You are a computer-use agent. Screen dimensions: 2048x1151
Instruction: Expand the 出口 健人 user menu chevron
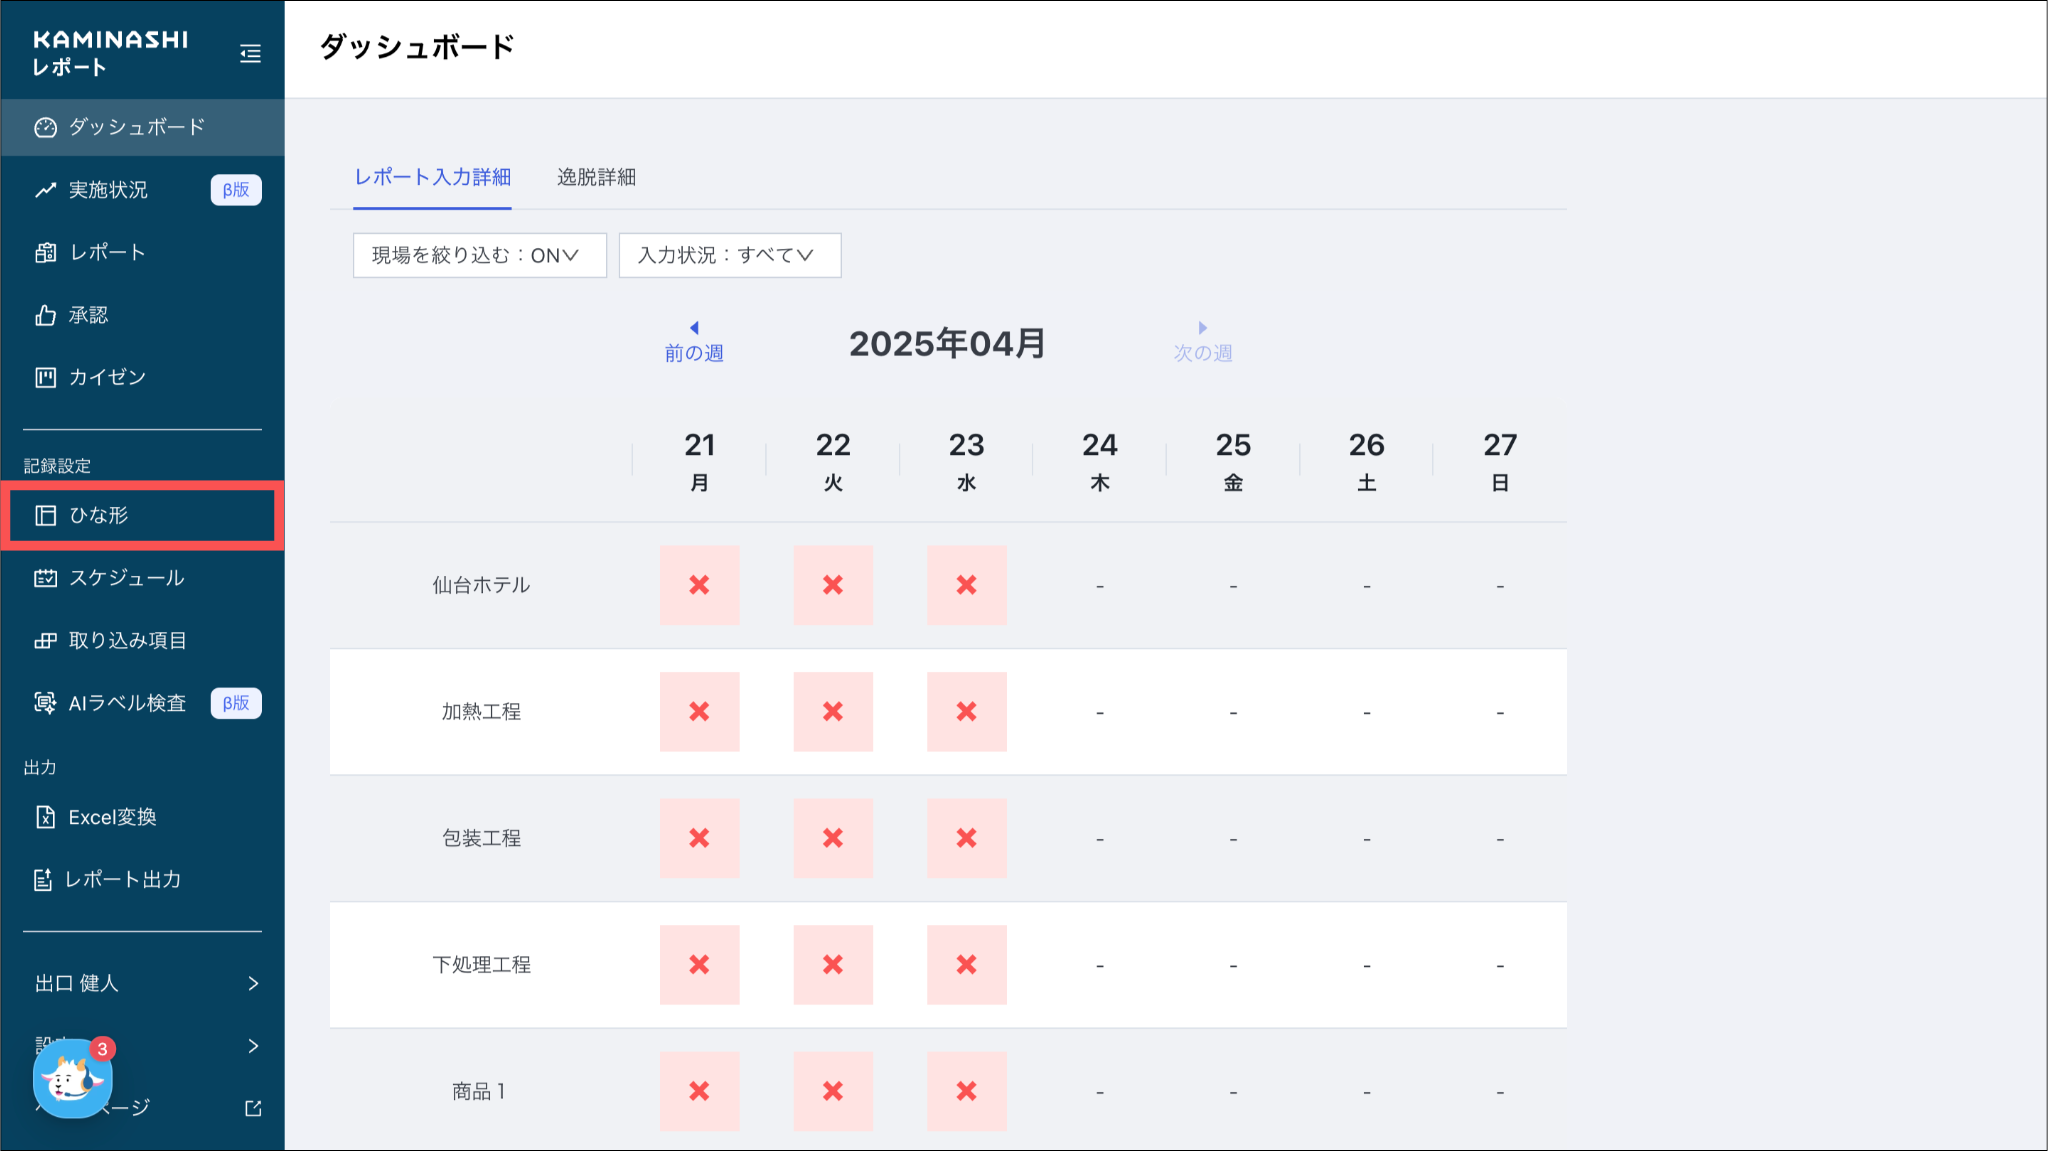coord(253,984)
